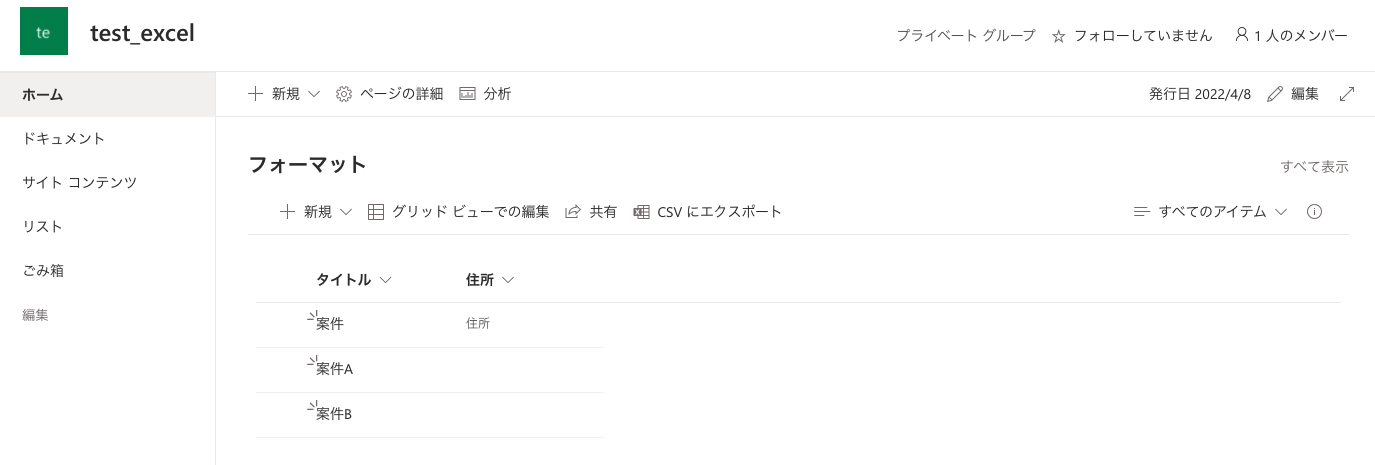Viewport: 1375px width, 465px height.
Task: Click the star icon to follow site
Action: pos(1059,36)
